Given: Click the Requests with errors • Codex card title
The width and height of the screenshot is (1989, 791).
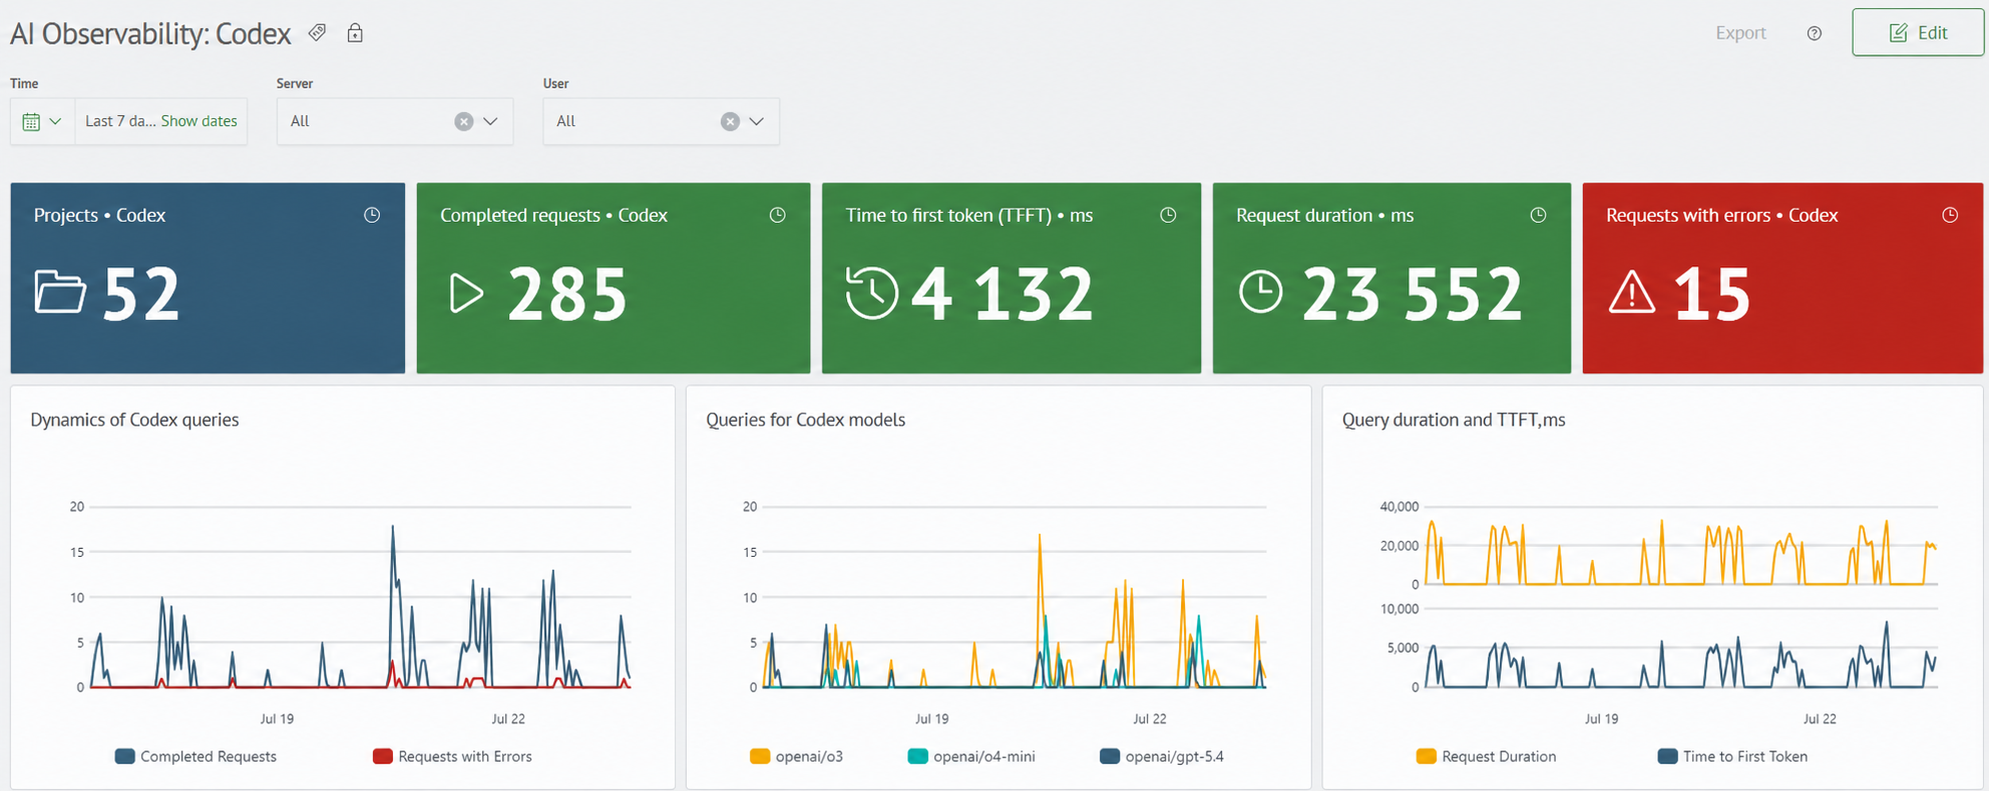Looking at the screenshot, I should click(1722, 215).
